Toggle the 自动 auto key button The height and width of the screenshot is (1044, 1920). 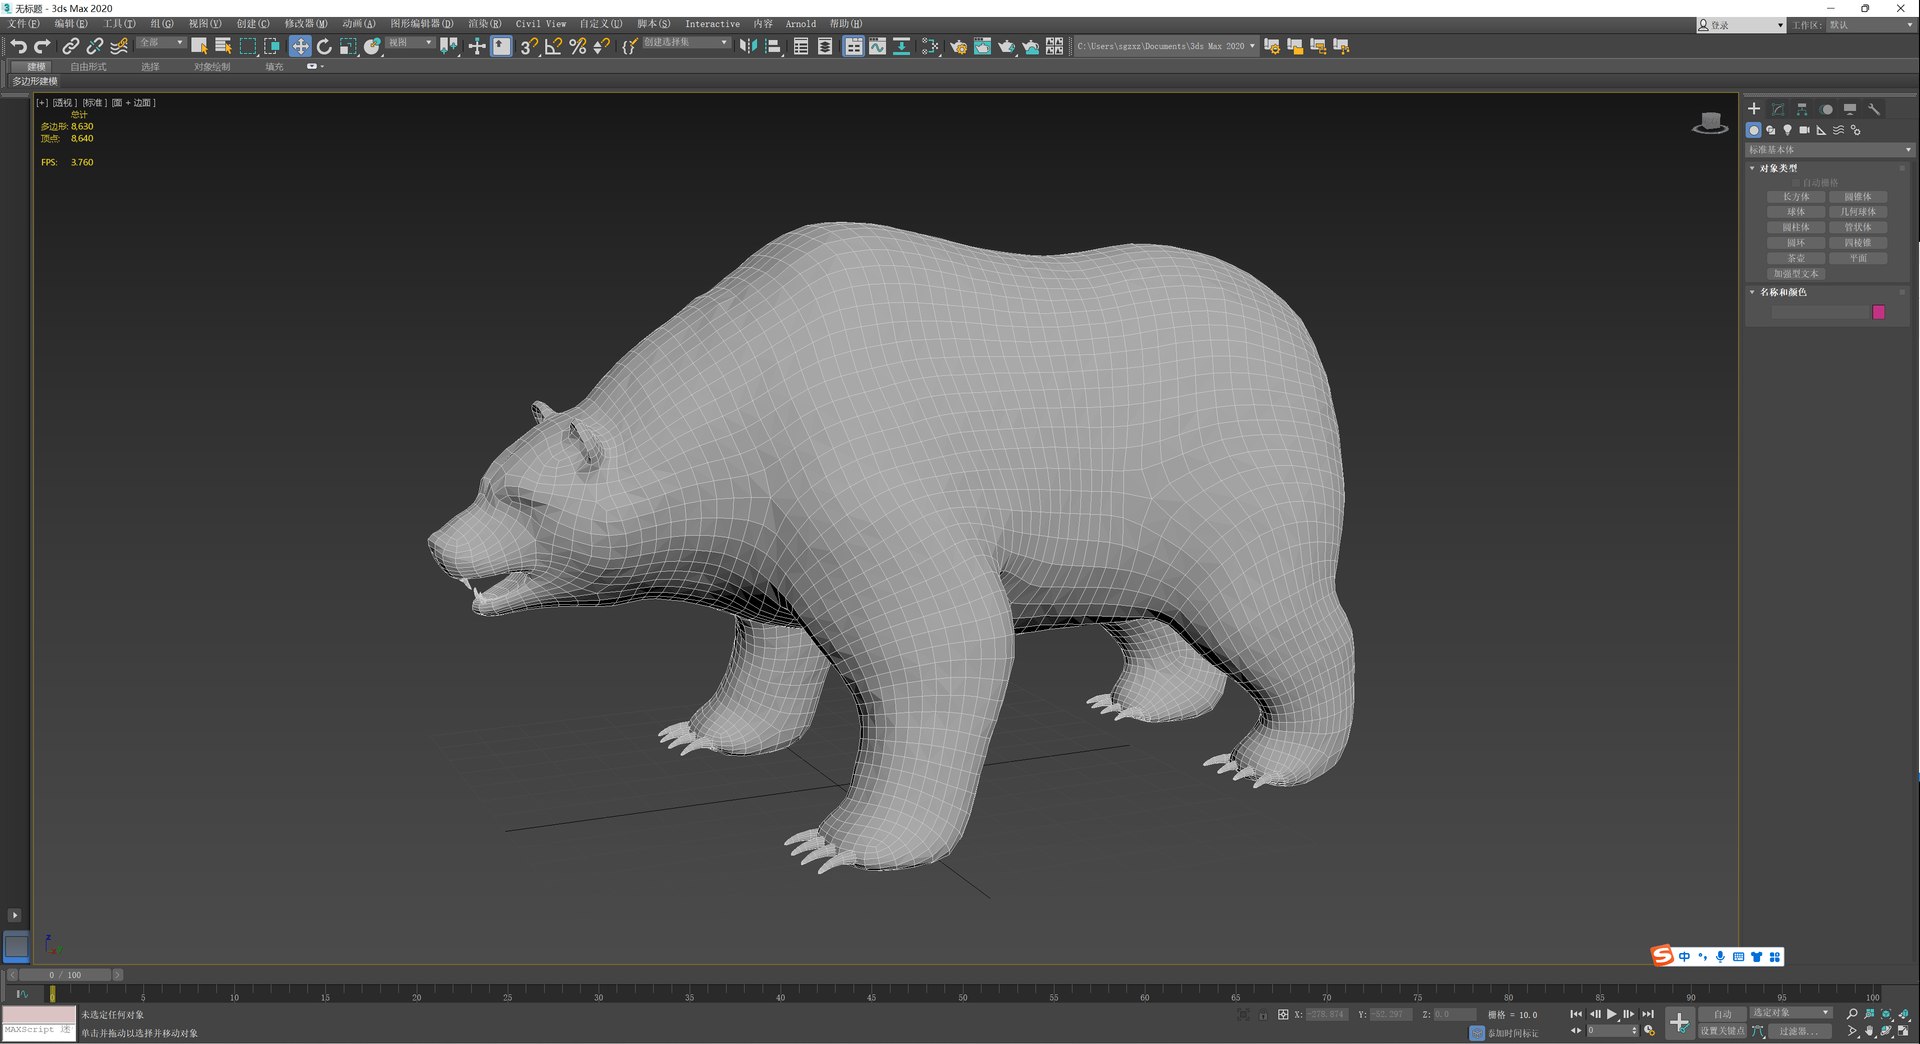point(1722,1014)
